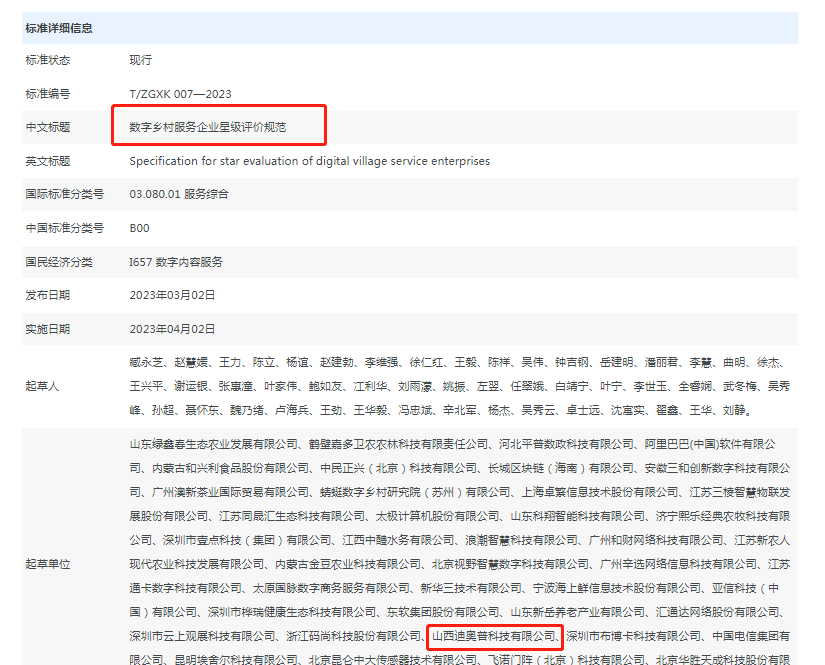The width and height of the screenshot is (825, 665).
Task: Click the 英文标题 label
Action: tap(48, 161)
